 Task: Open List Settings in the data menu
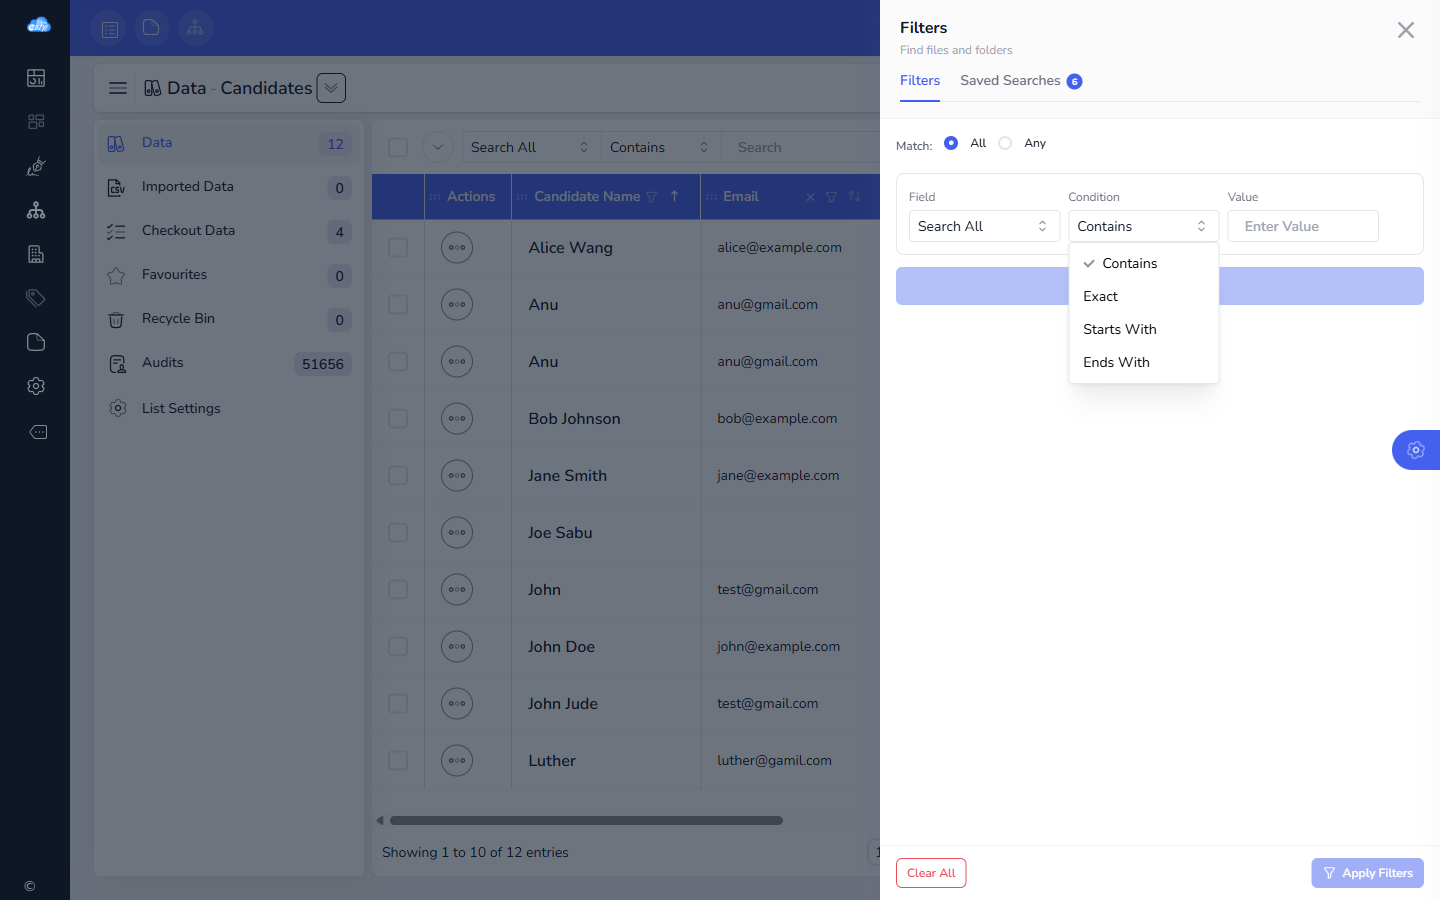(229, 408)
